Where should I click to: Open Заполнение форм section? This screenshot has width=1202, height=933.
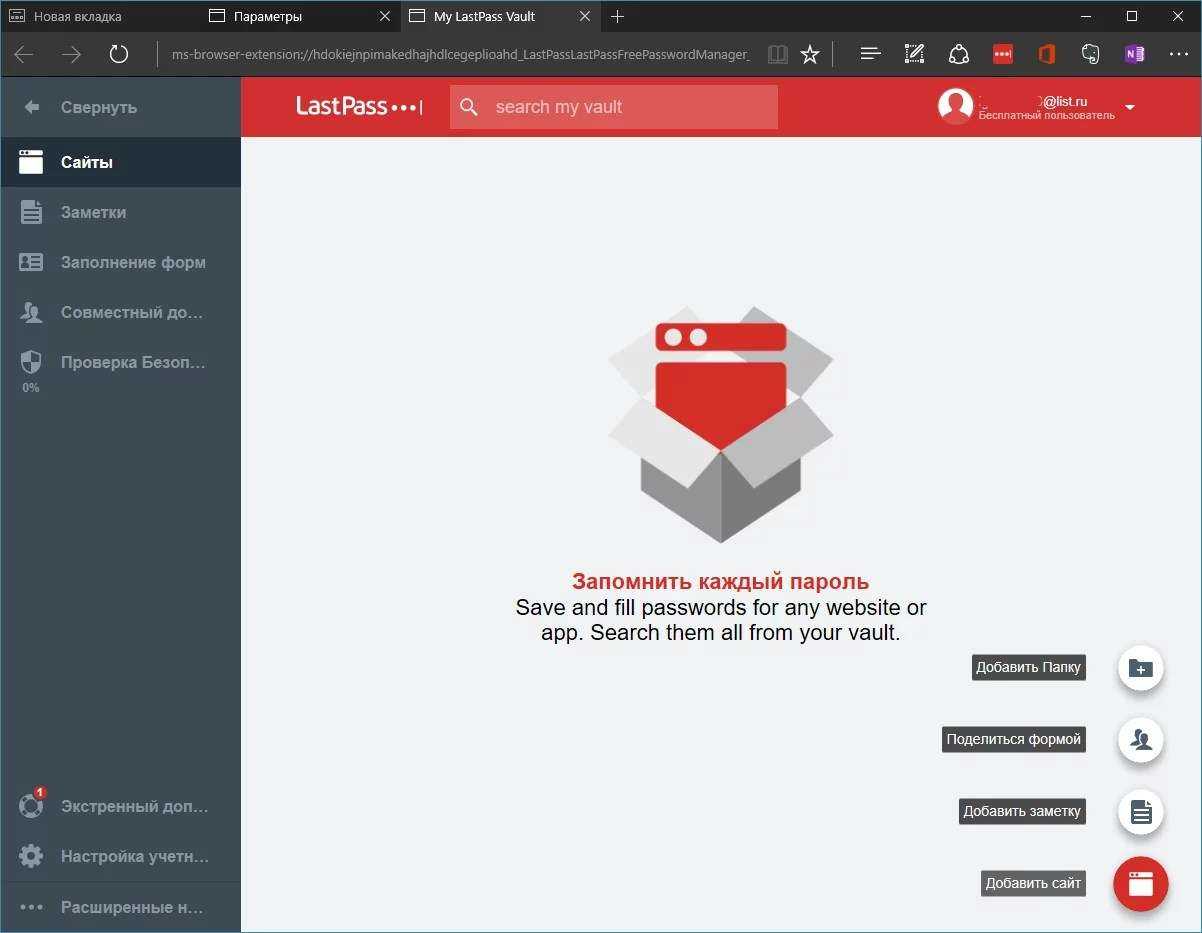click(132, 262)
